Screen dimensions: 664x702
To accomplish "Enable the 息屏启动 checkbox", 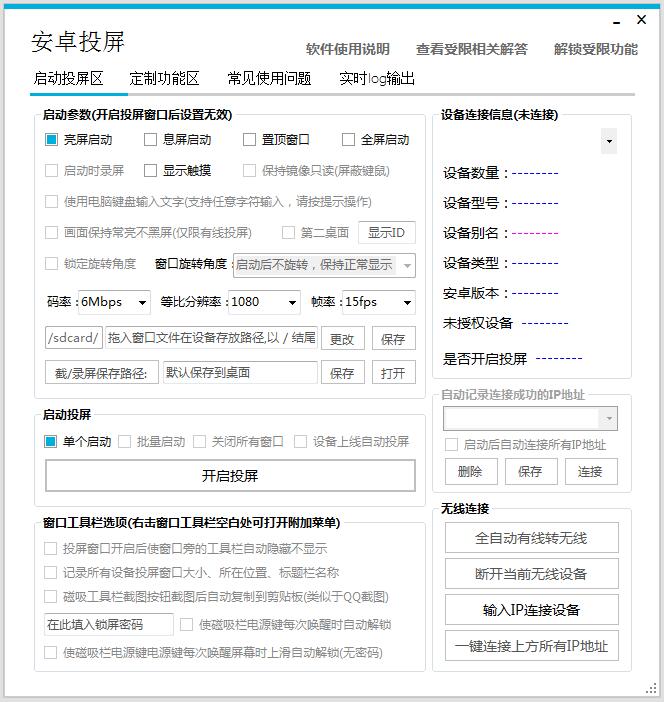I will (150, 140).
